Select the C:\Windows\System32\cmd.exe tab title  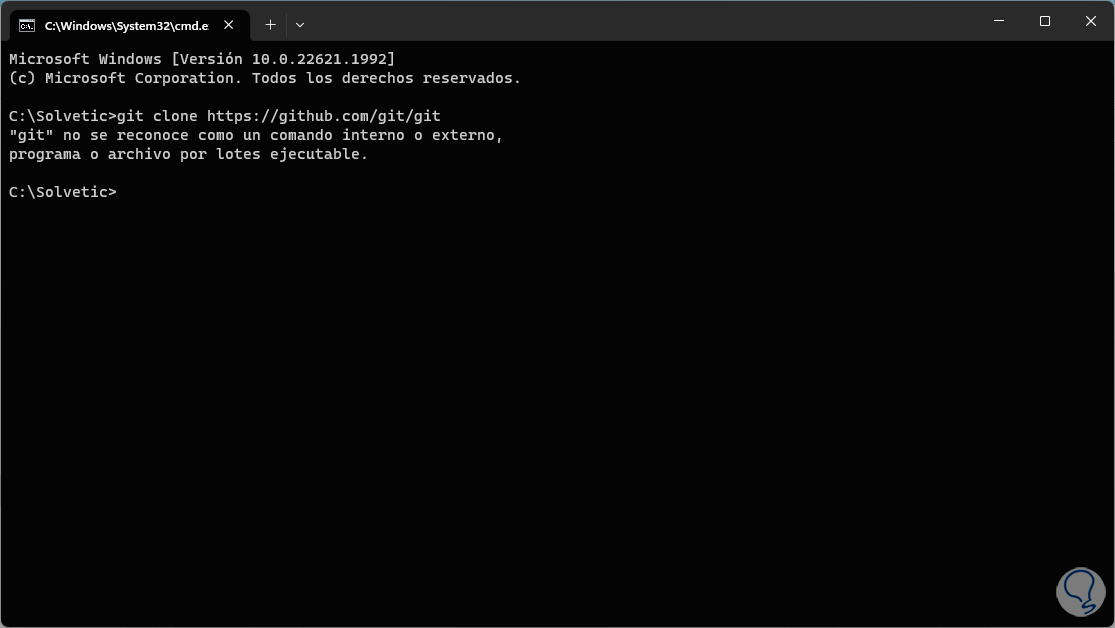(126, 25)
